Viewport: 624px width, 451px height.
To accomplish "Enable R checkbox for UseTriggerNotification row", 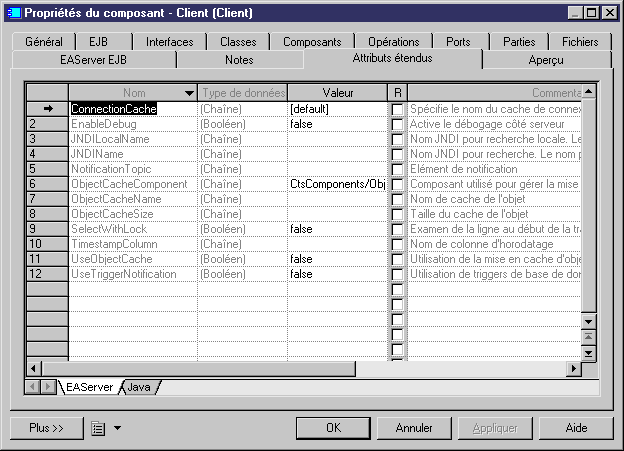I will pos(397,274).
